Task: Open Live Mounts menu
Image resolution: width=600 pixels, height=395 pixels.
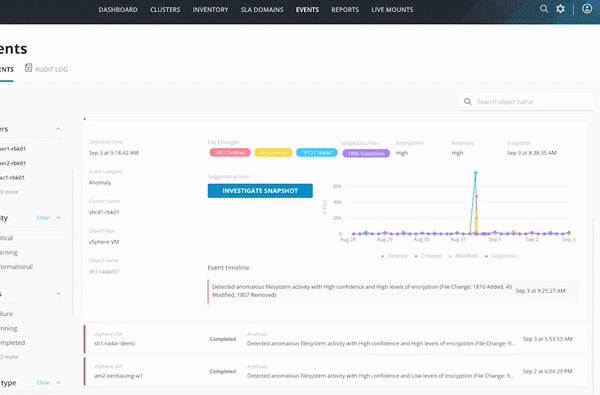Action: click(392, 10)
